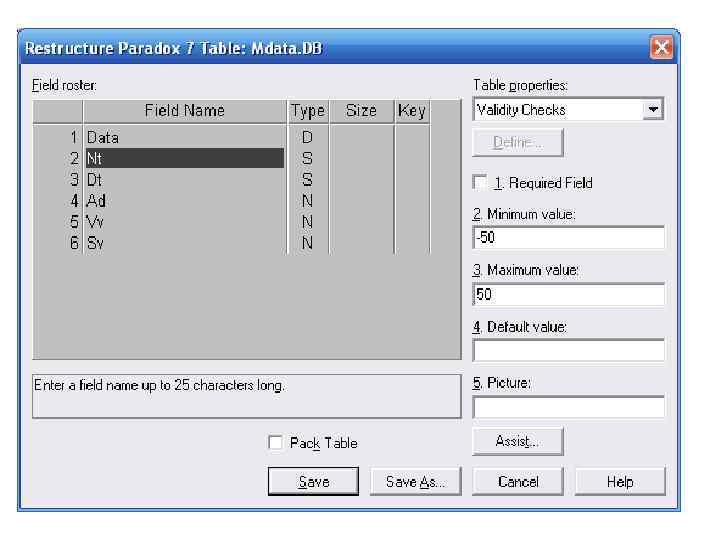The width and height of the screenshot is (720, 540).
Task: Click the type S cell of Dt
Action: pyautogui.click(x=308, y=180)
